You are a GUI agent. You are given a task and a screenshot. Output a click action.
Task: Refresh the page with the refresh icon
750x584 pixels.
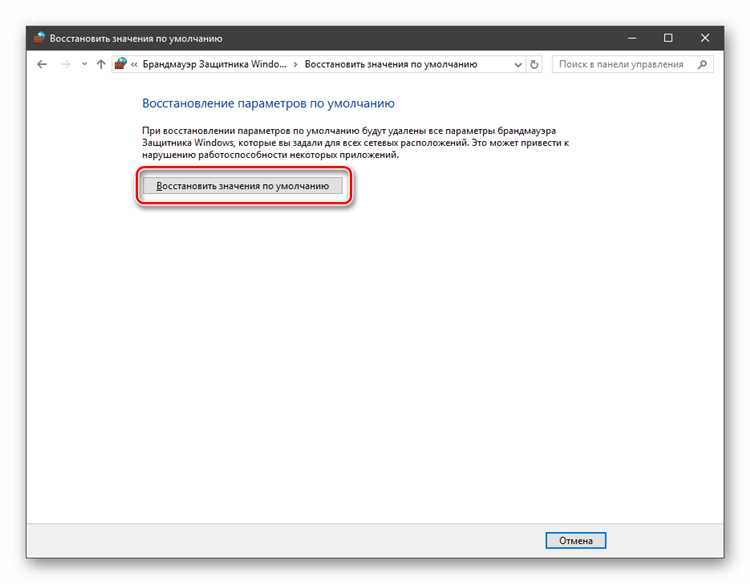pyautogui.click(x=534, y=64)
